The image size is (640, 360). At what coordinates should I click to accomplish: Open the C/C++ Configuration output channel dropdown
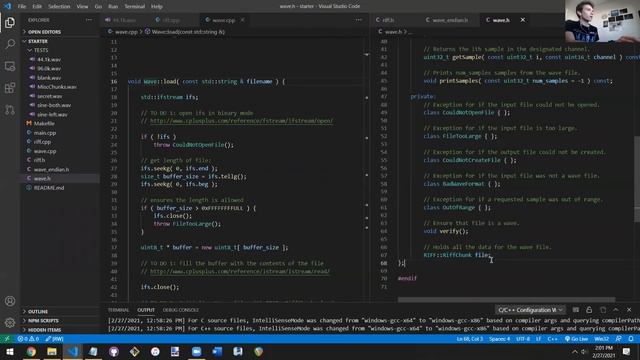530,310
